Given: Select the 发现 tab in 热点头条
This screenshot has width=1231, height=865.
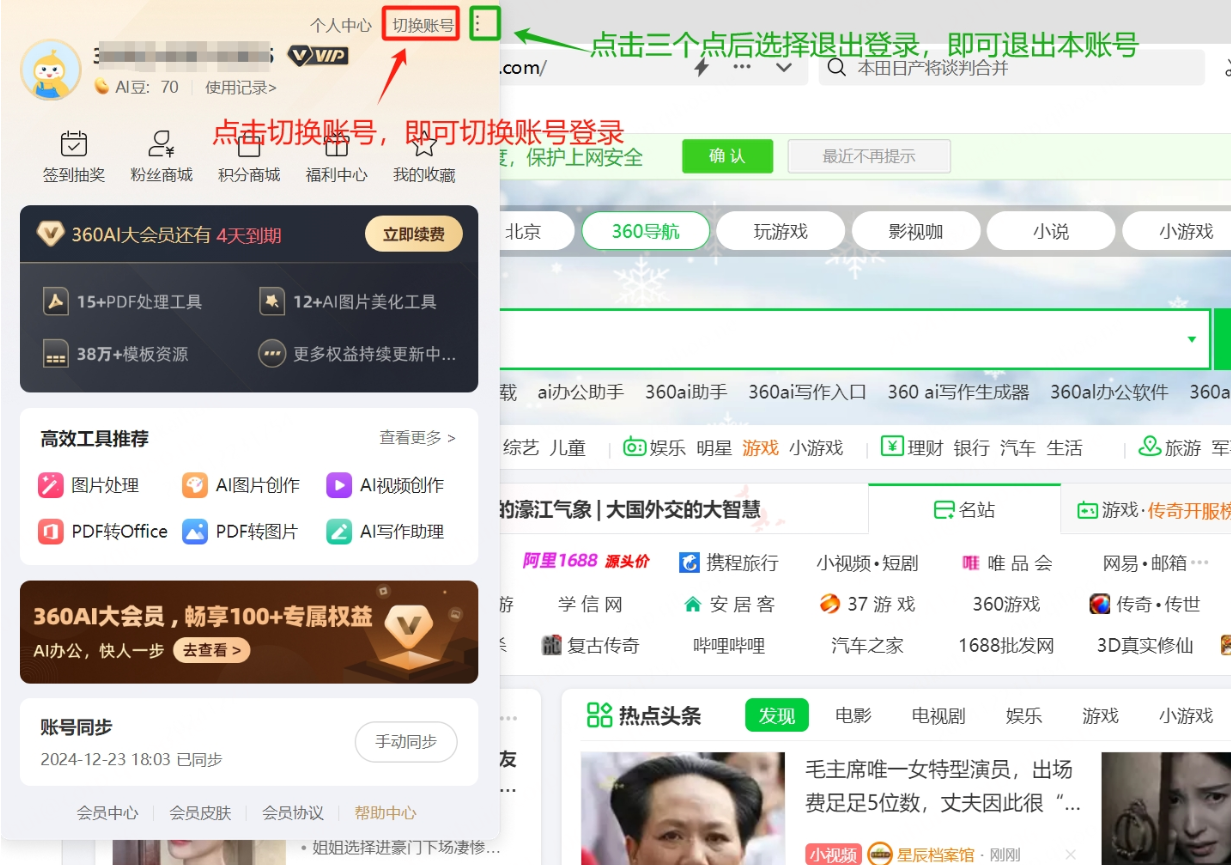Looking at the screenshot, I should click(776, 715).
